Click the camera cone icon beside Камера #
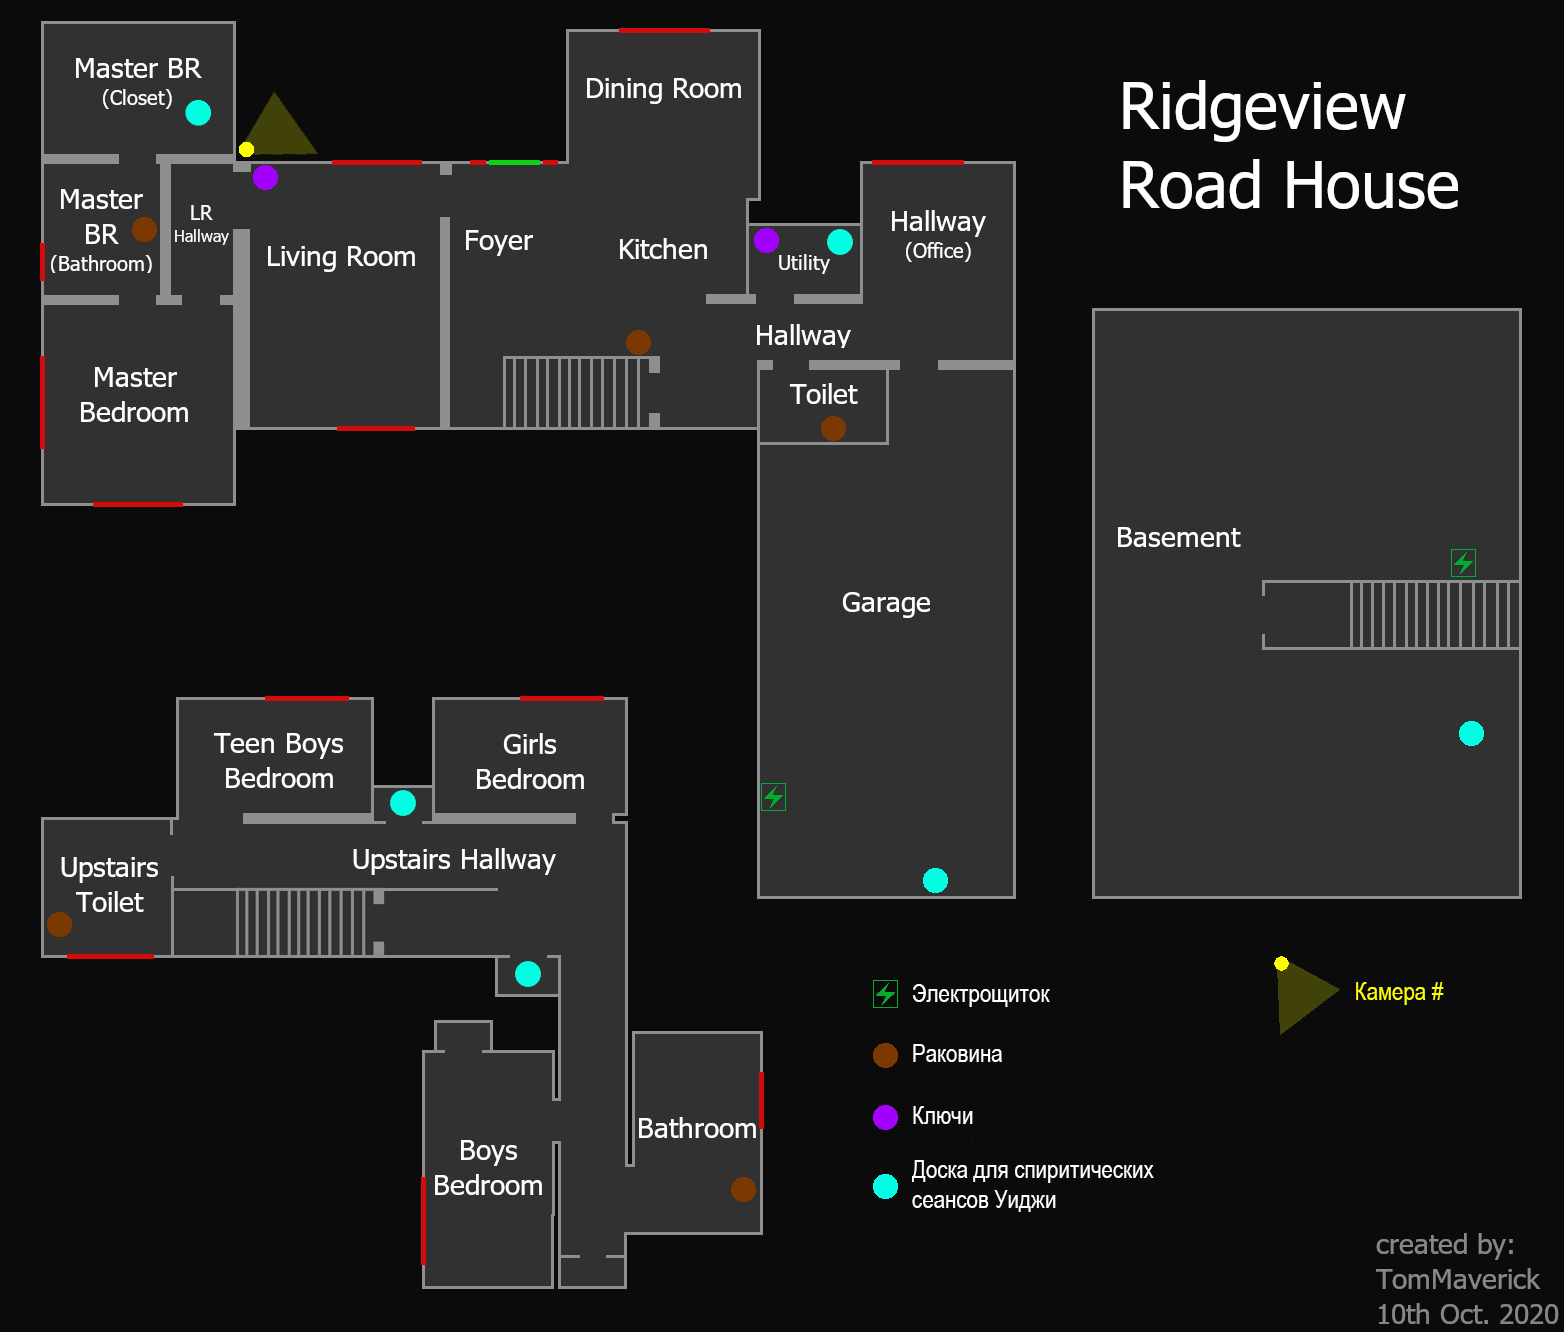Screen dimensions: 1564x1332 1306,993
